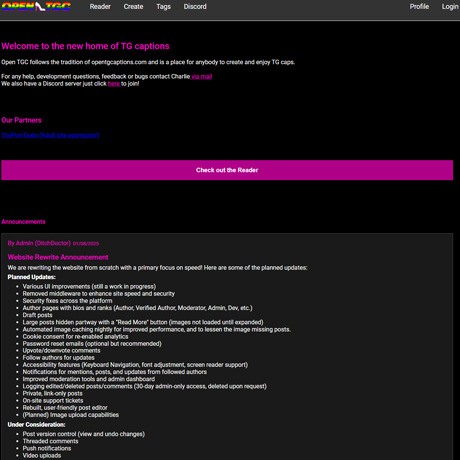Click the Check out the Reader button
This screenshot has width=460, height=460.
pyautogui.click(x=227, y=170)
